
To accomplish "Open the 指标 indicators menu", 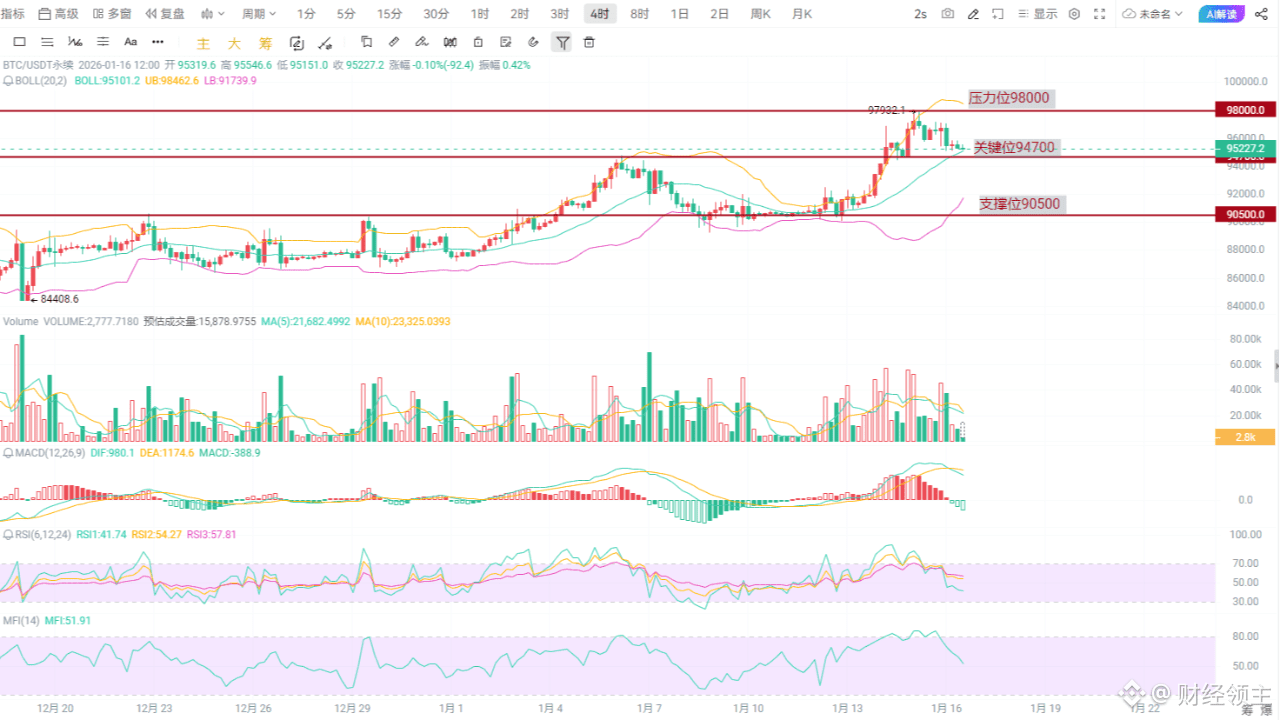I will click(x=16, y=14).
